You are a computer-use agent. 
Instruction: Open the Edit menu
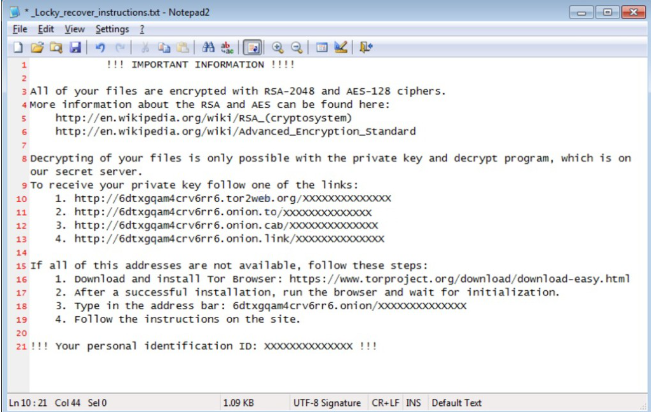[x=46, y=29]
